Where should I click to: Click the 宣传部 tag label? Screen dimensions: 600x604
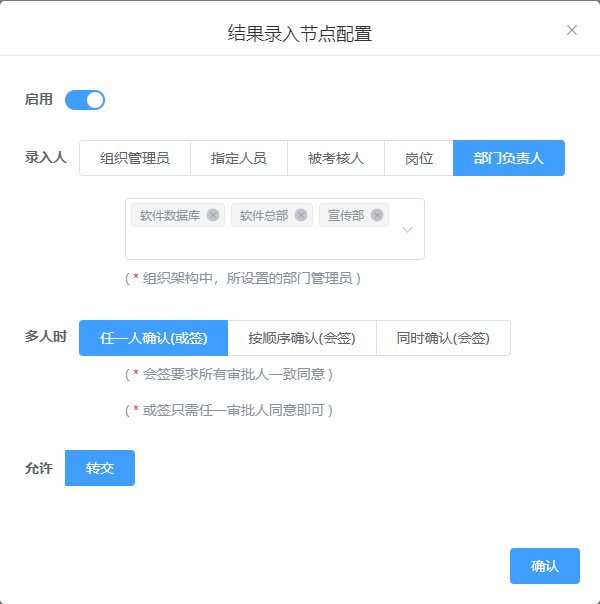coord(346,215)
